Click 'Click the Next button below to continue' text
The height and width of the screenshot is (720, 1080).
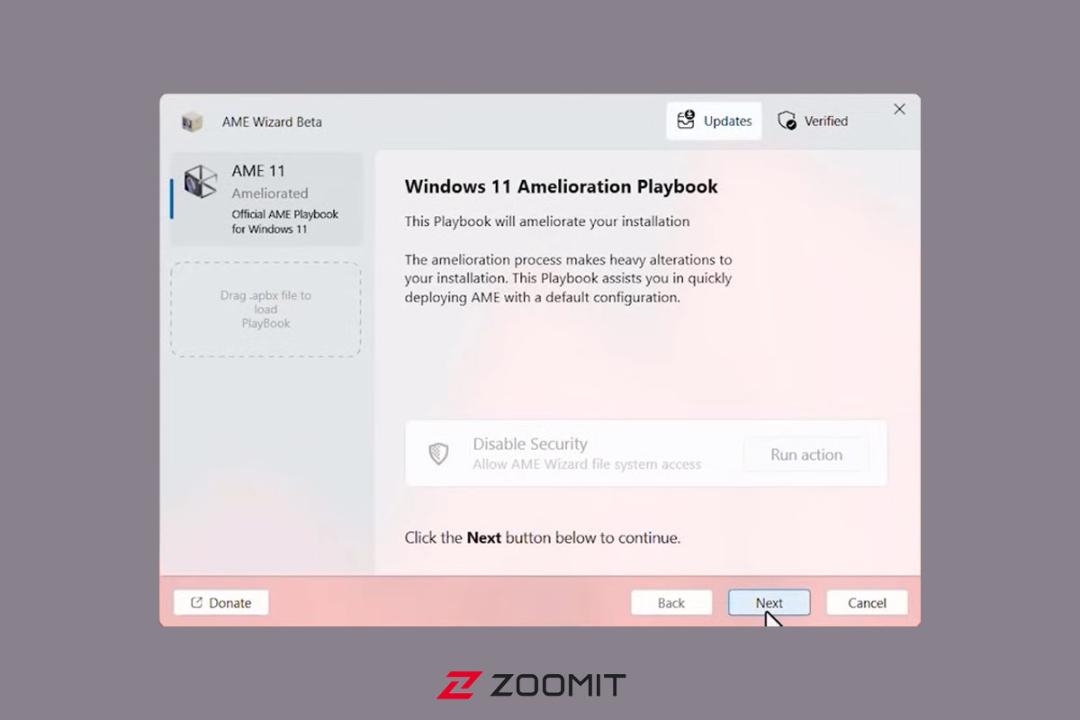click(542, 537)
